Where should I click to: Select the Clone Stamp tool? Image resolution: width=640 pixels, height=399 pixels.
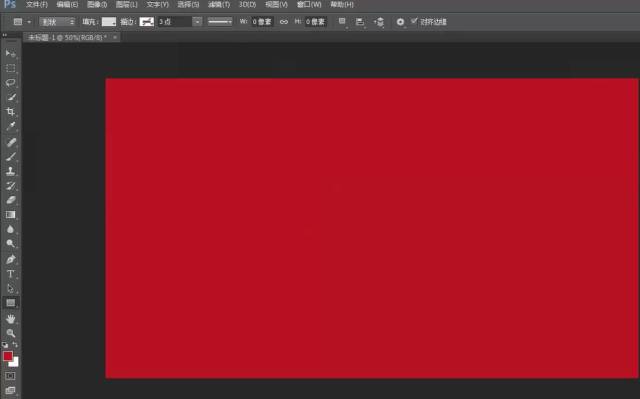coord(11,171)
